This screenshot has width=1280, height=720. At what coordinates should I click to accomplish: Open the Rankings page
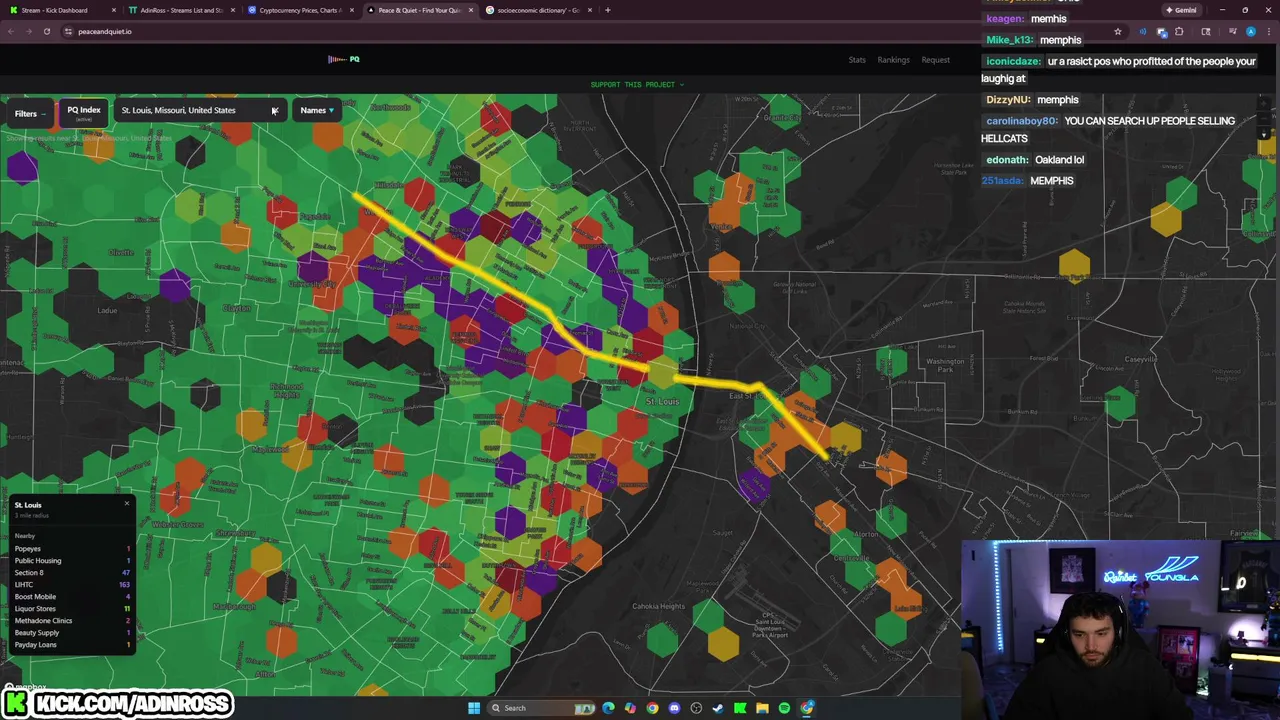893,60
